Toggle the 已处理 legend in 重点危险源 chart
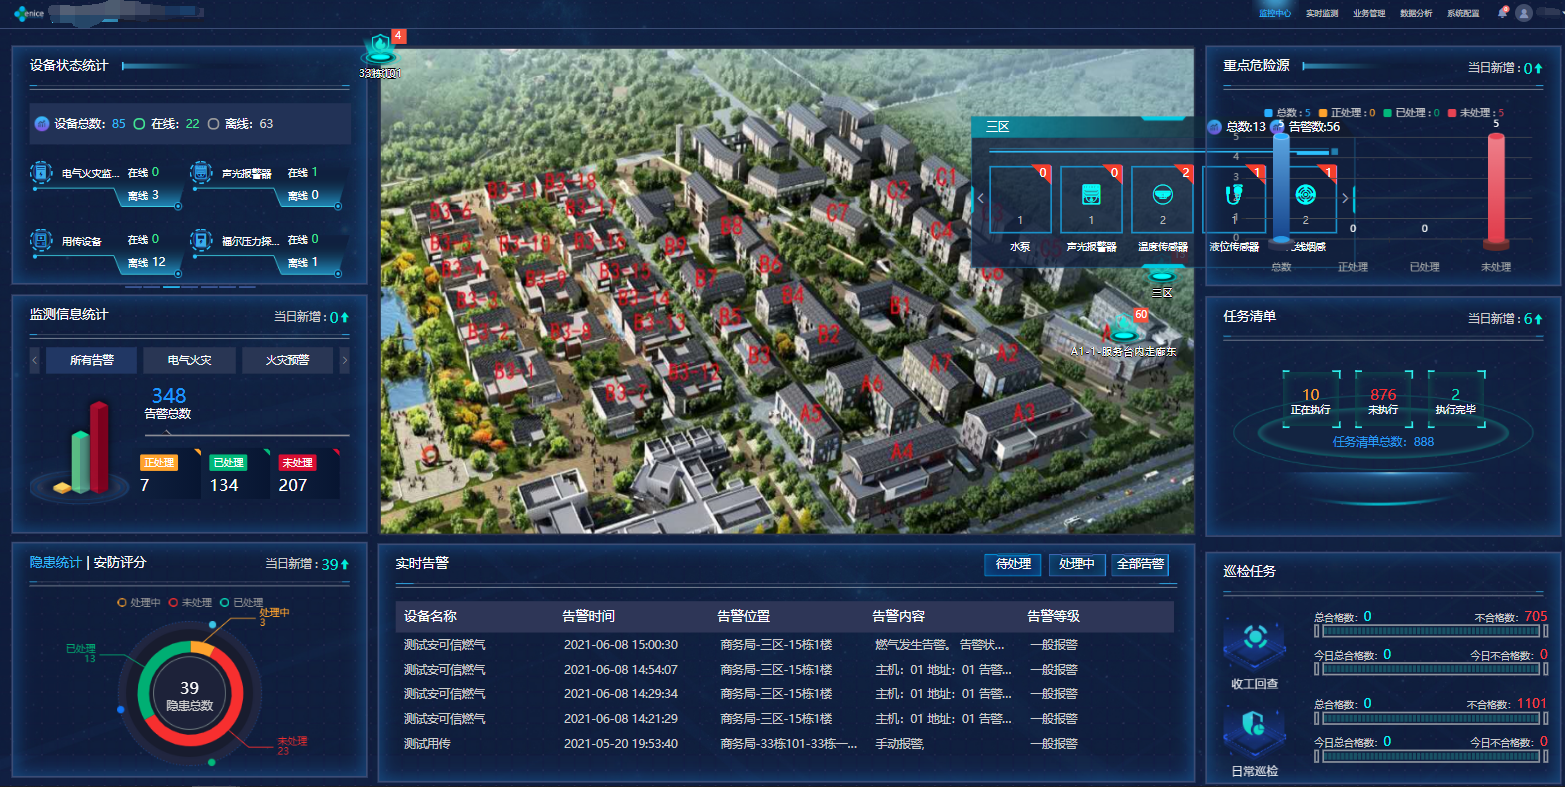Viewport: 1565px width, 787px height. click(x=1411, y=113)
